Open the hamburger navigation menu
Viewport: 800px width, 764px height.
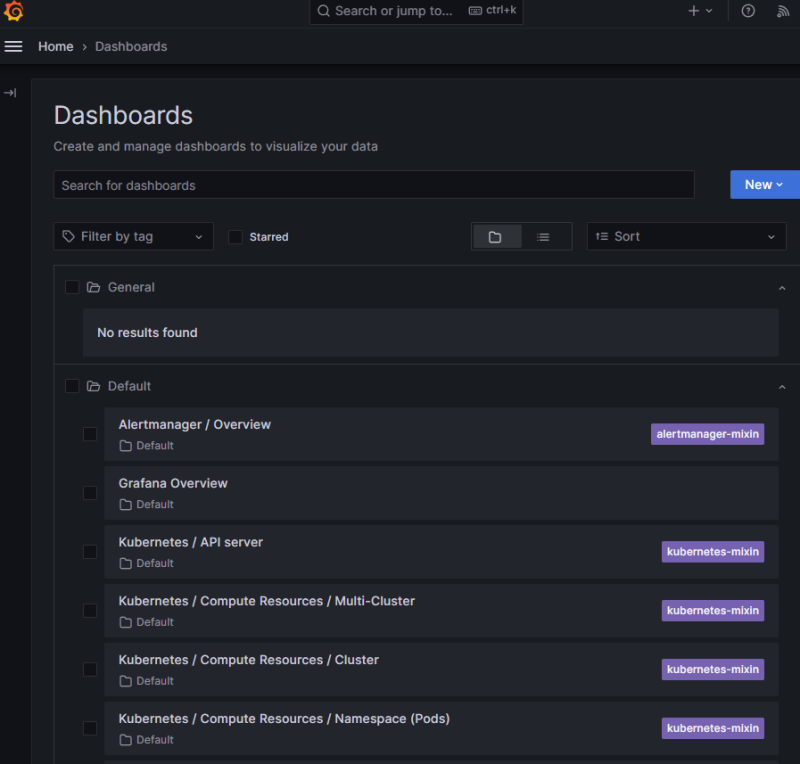click(x=14, y=47)
